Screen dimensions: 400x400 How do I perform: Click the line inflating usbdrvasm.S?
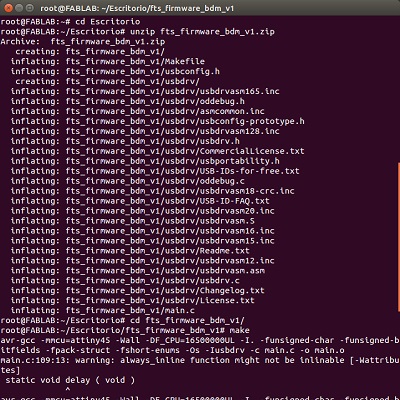coord(133,222)
